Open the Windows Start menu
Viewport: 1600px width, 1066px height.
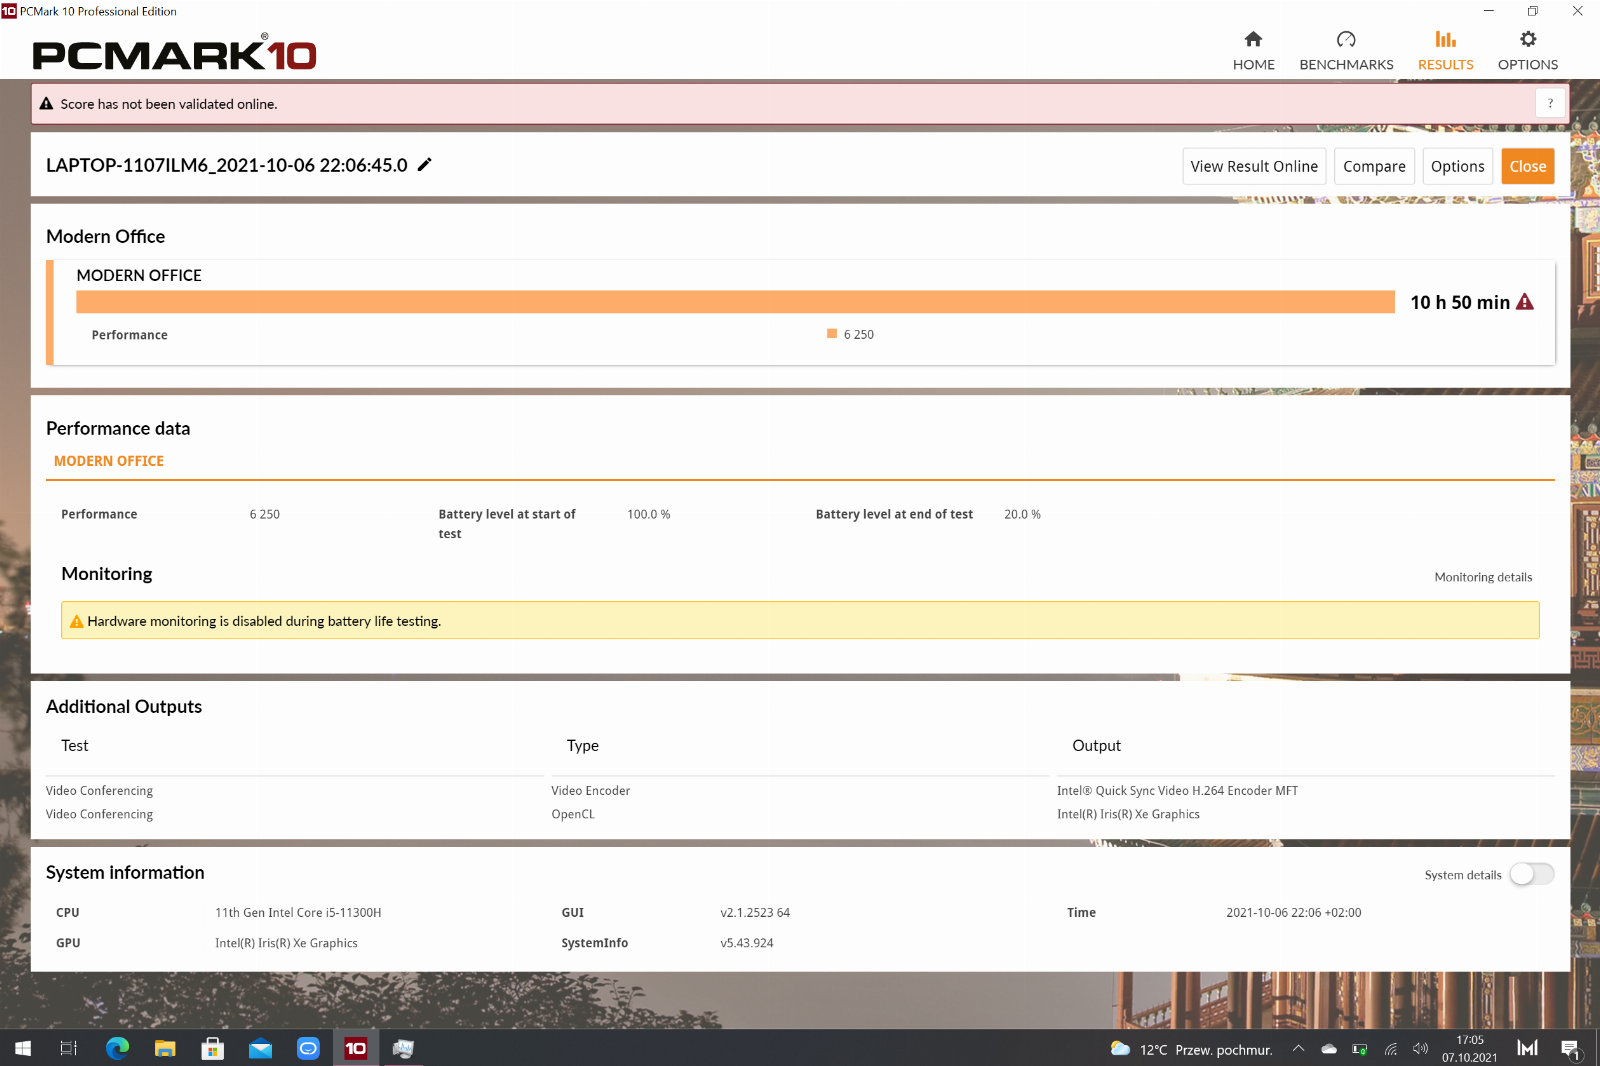tap(22, 1048)
